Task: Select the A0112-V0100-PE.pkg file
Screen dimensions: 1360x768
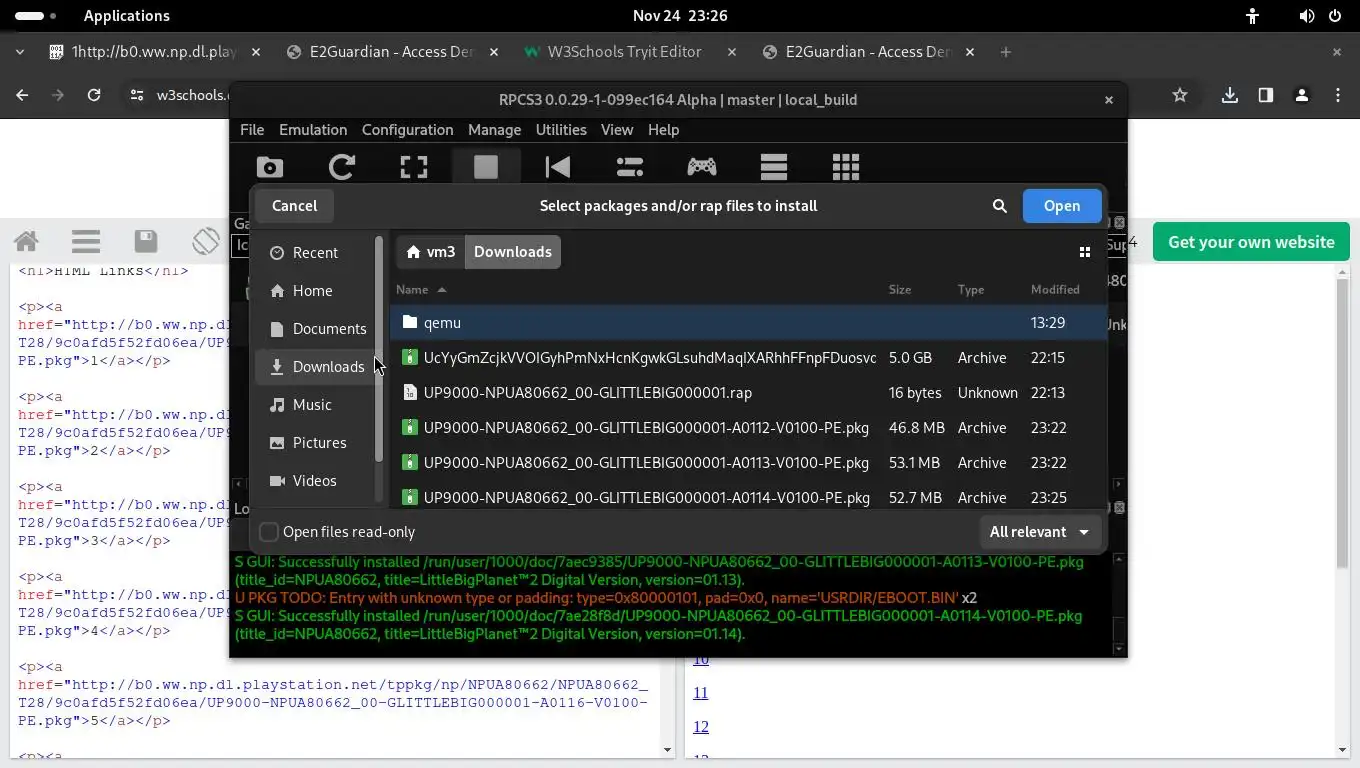Action: coord(748,428)
